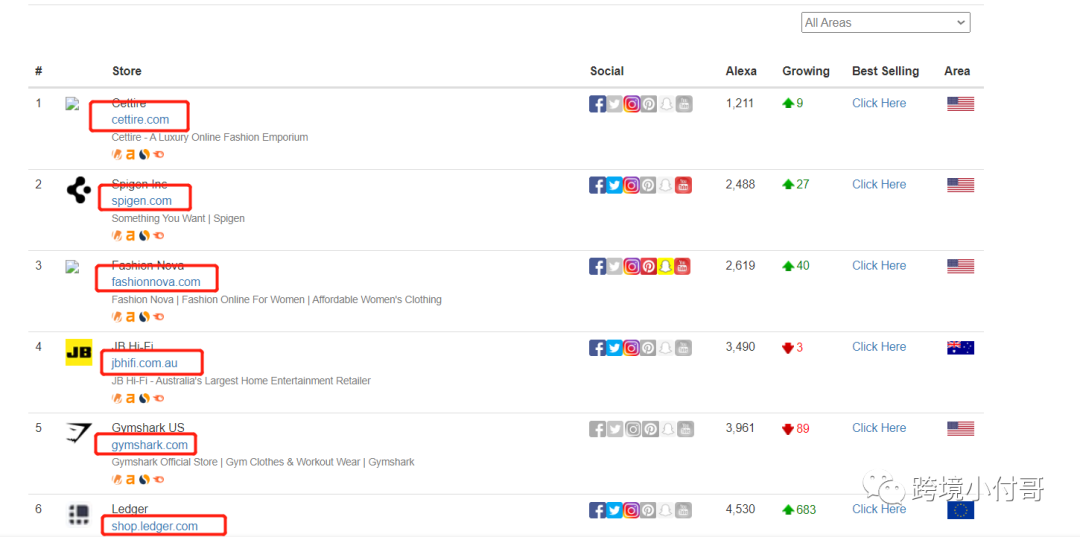Click Here best selling for Cettire

879,103
